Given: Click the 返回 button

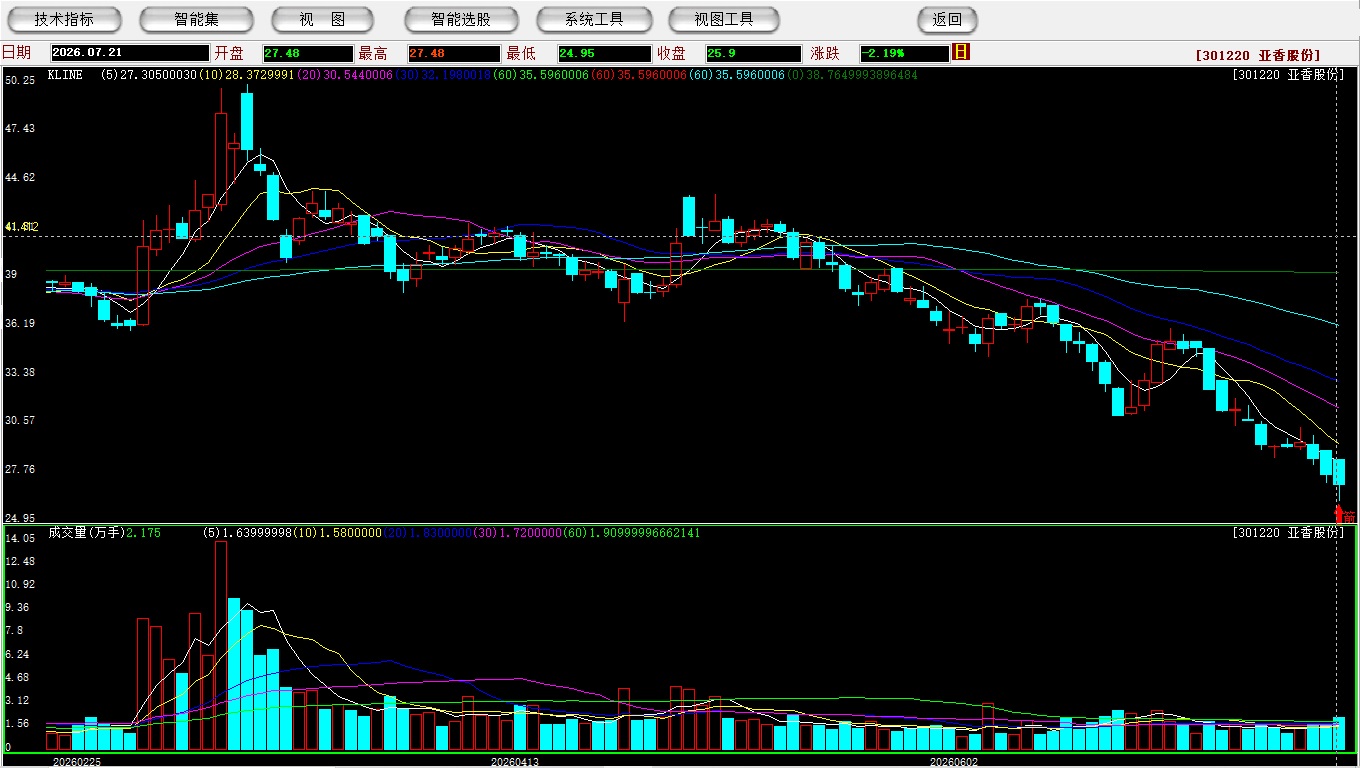Looking at the screenshot, I should pos(947,20).
